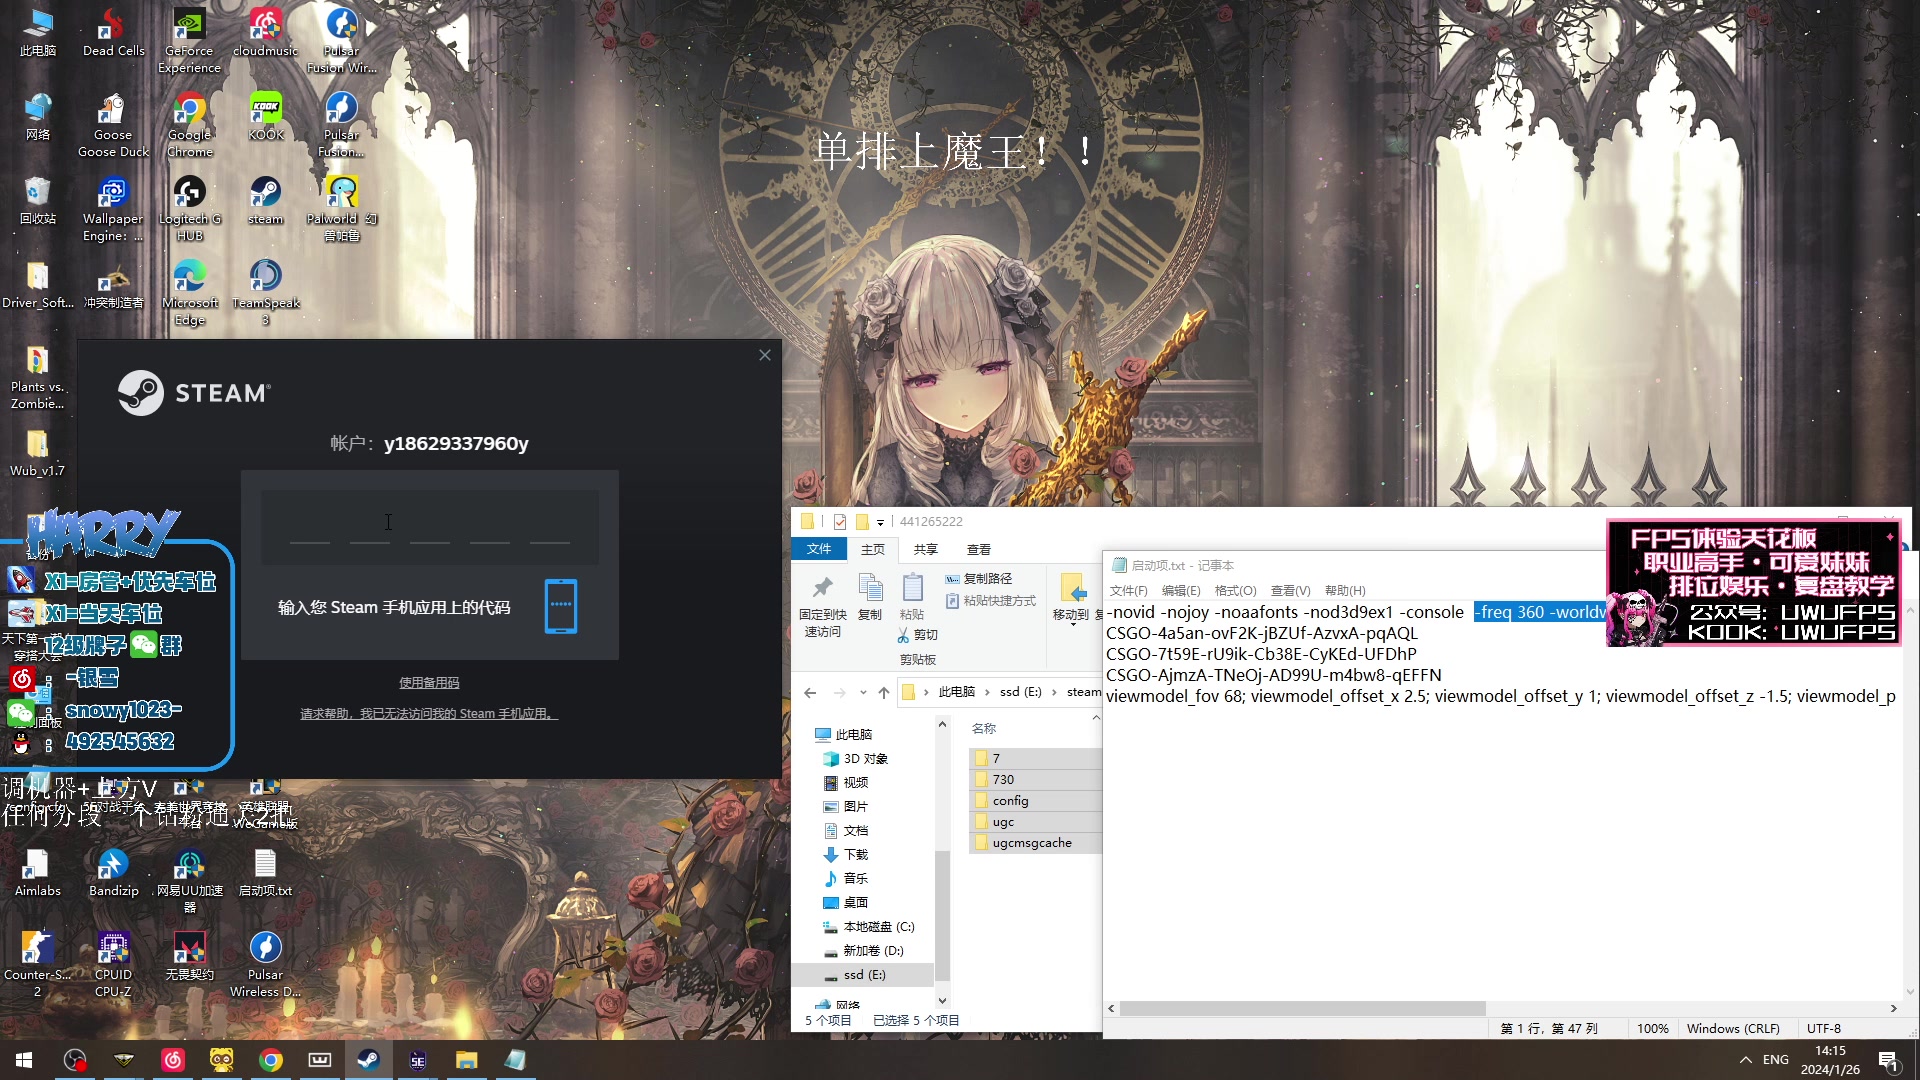Open the Dead Cells desktop shortcut
Image resolution: width=1920 pixels, height=1080 pixels.
click(113, 33)
